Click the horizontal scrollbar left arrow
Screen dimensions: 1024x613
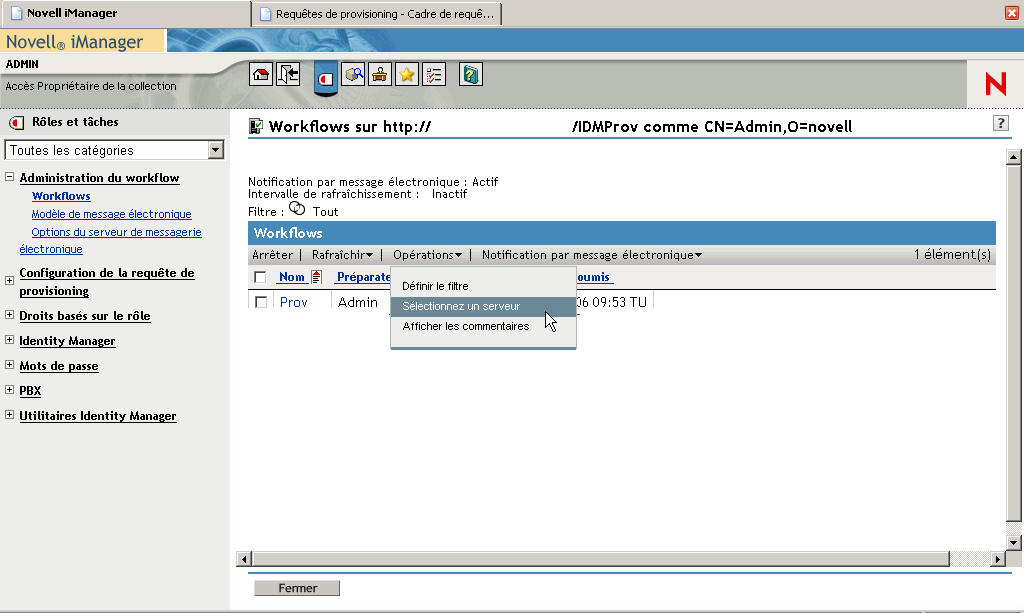click(x=244, y=559)
